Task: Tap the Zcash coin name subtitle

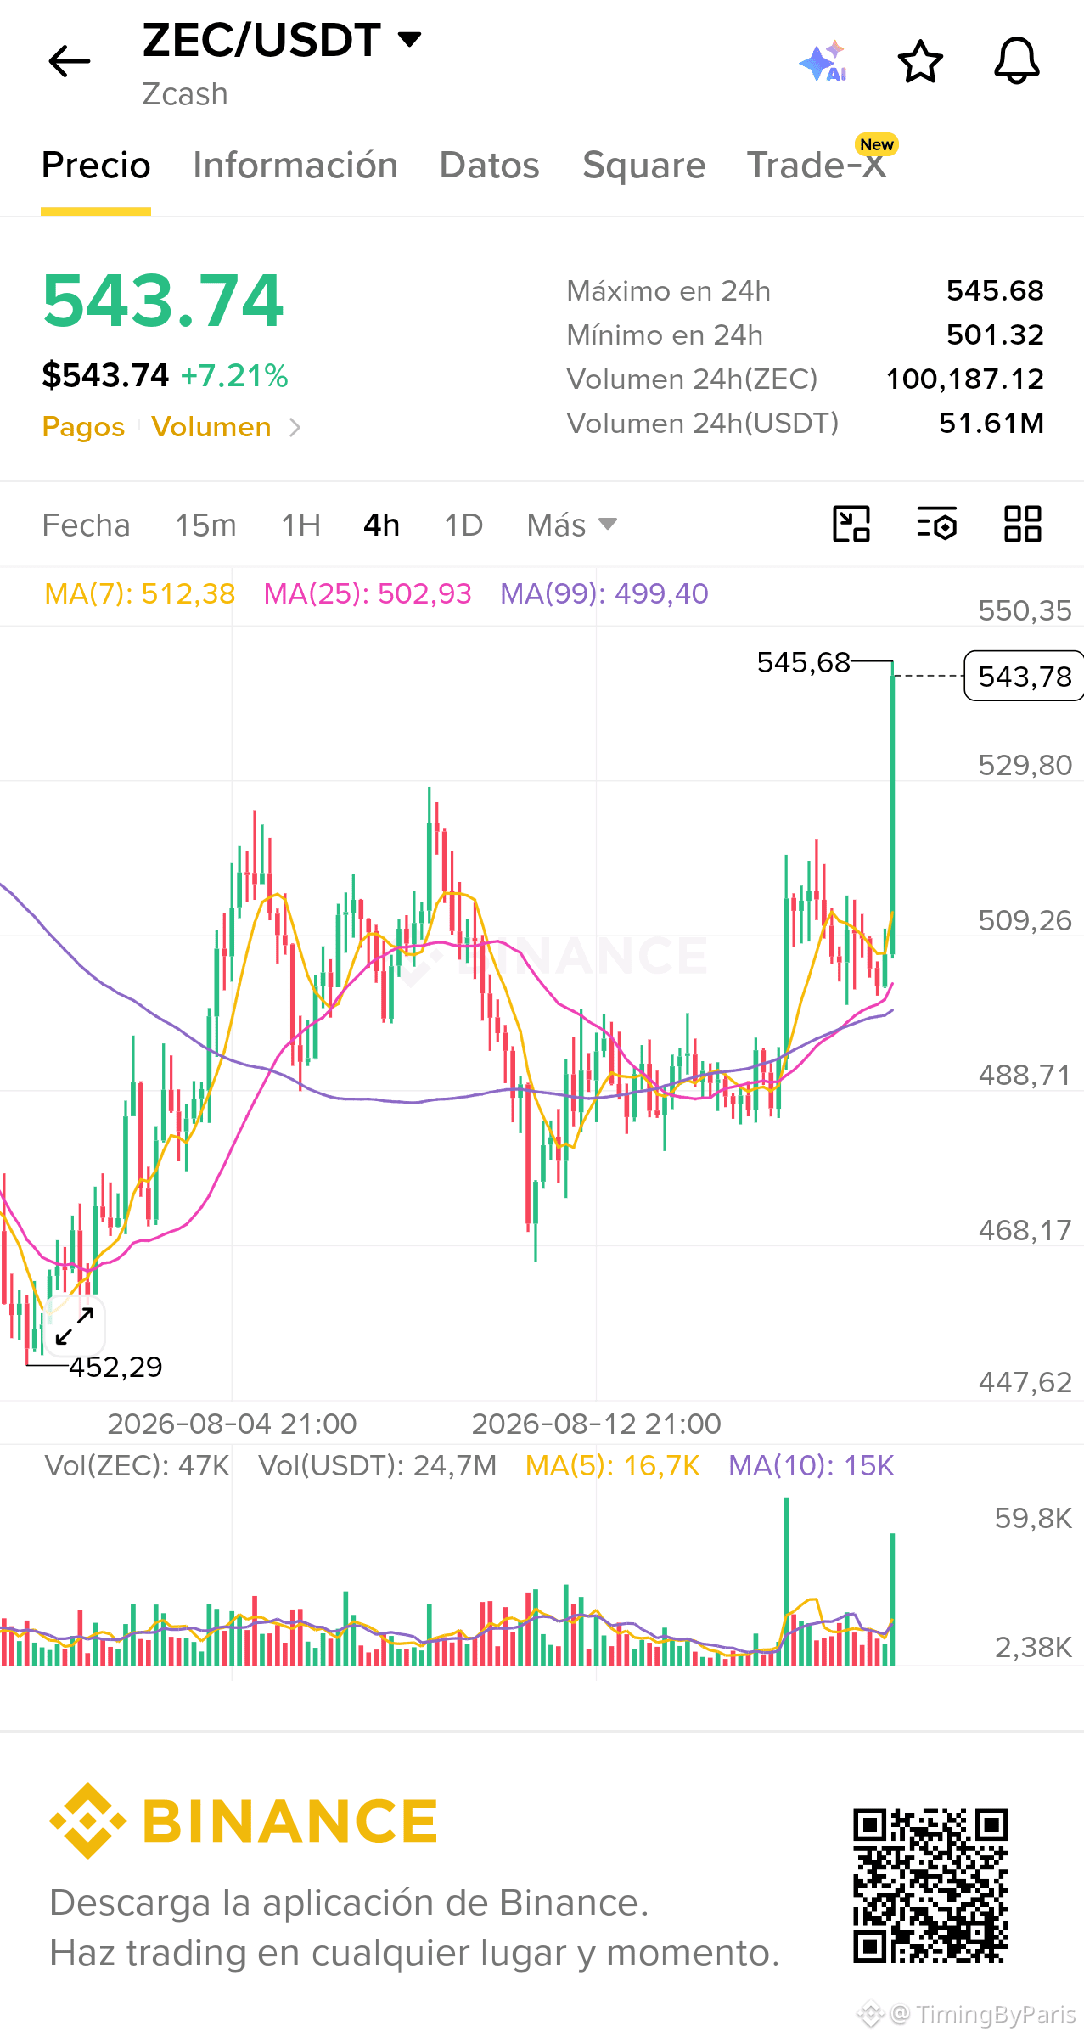Action: pos(185,94)
